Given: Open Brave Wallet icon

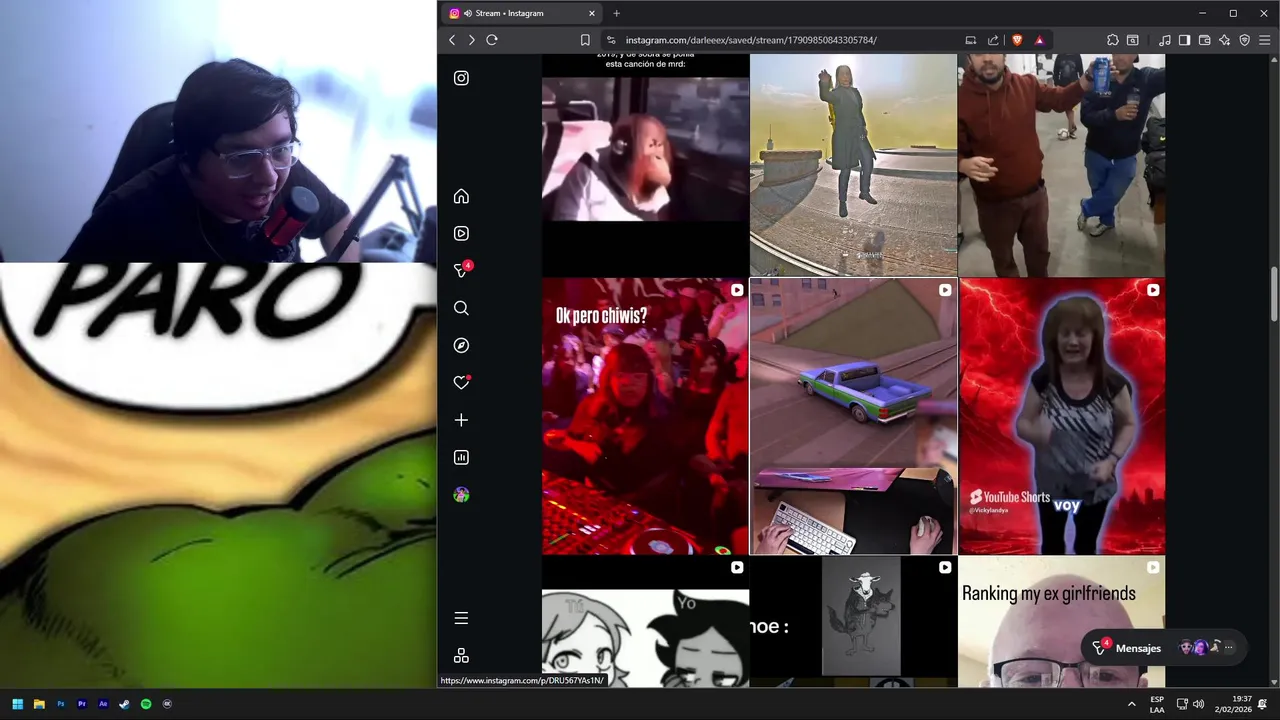Looking at the screenshot, I should click(x=1204, y=40).
